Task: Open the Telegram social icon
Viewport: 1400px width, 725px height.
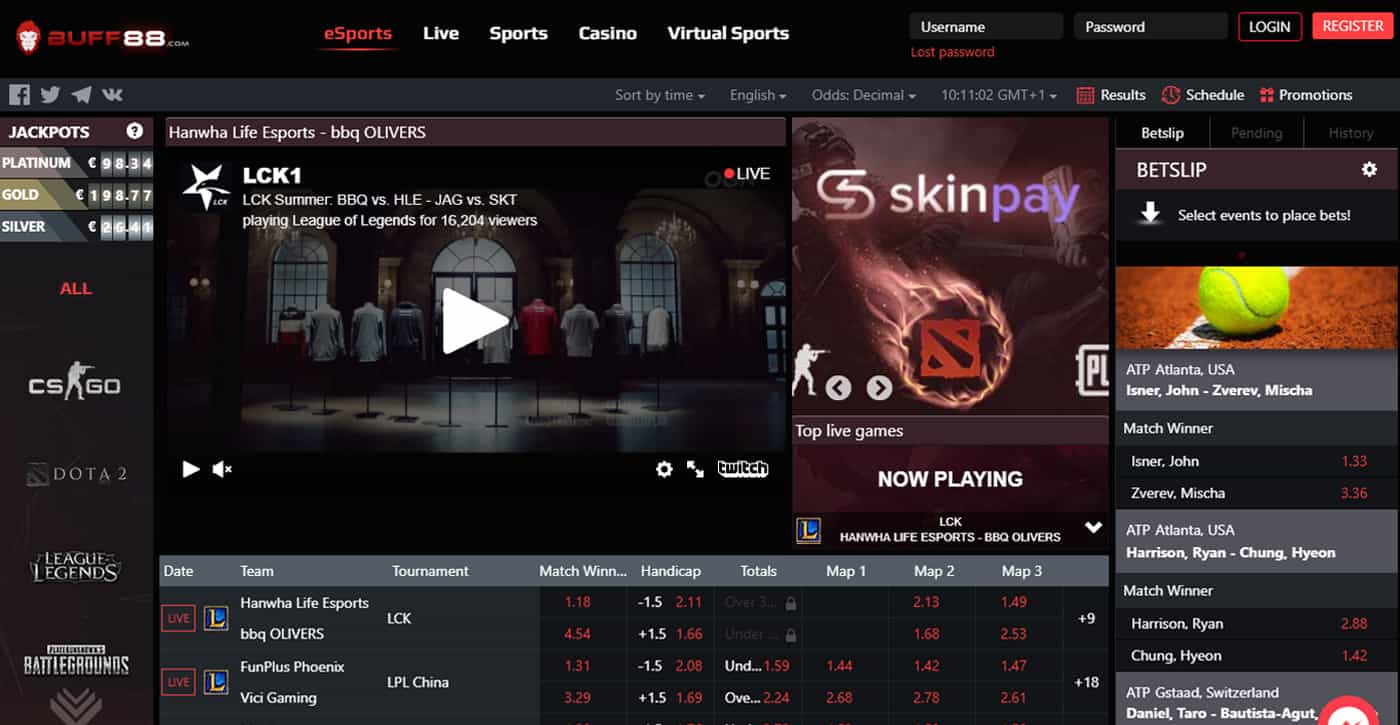Action: pos(81,95)
